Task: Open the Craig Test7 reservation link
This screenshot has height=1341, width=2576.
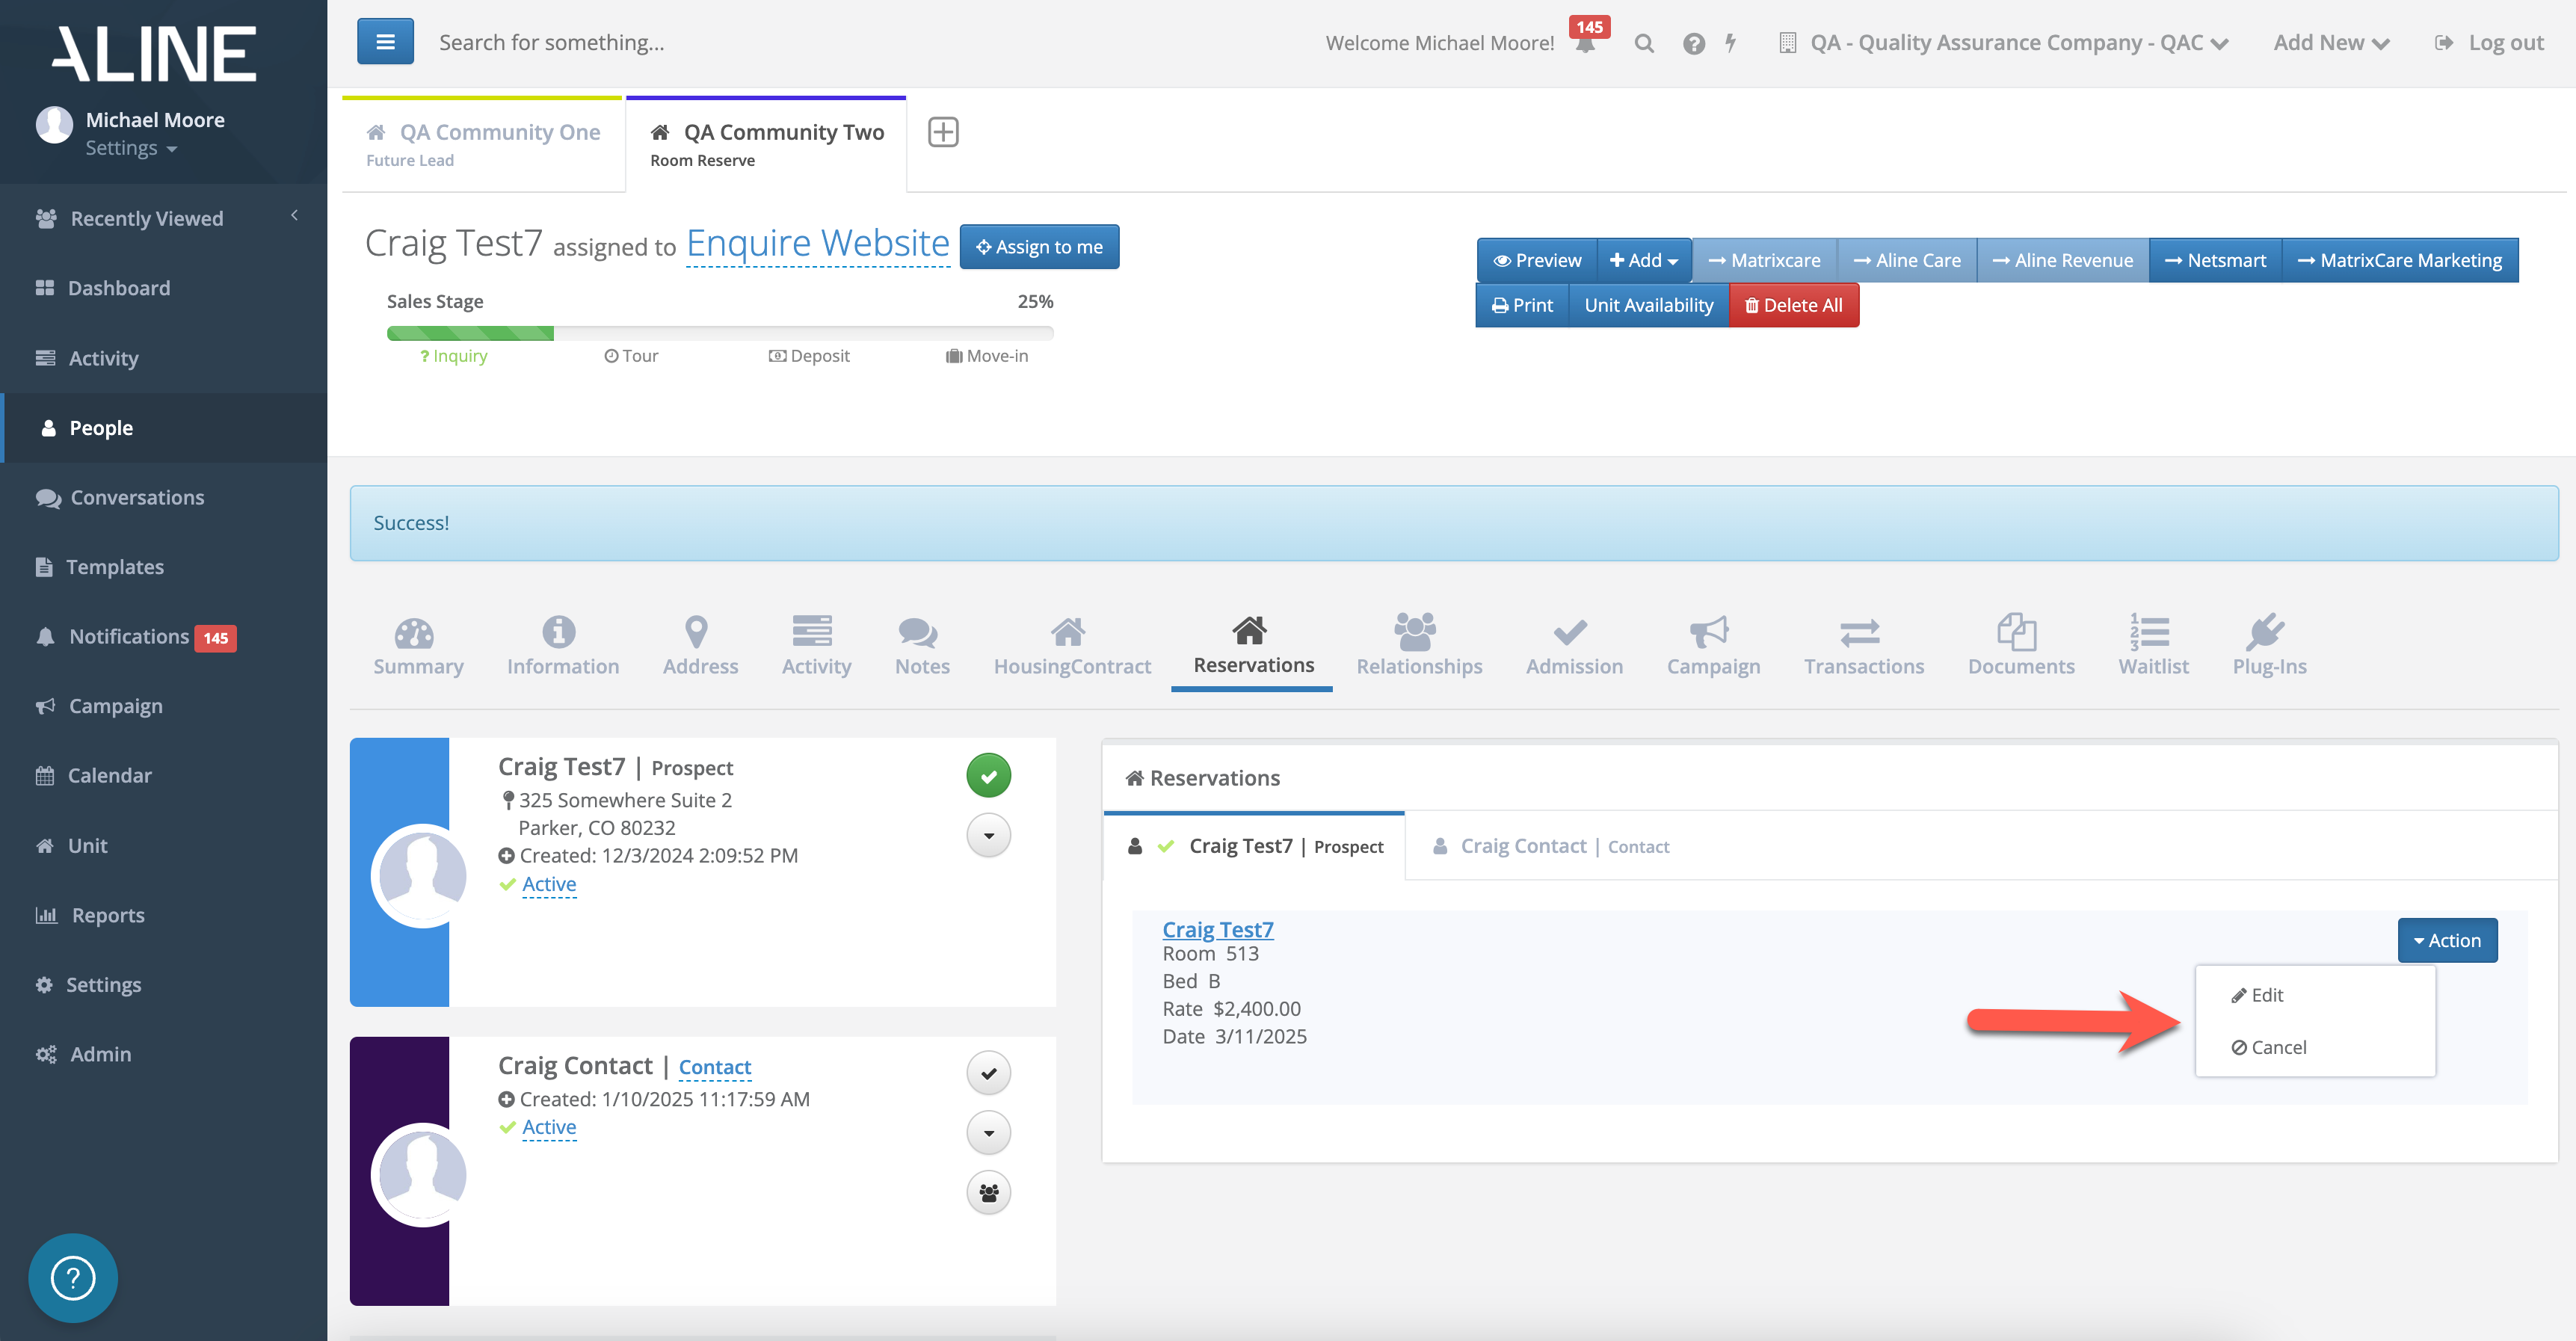Action: coord(1217,929)
